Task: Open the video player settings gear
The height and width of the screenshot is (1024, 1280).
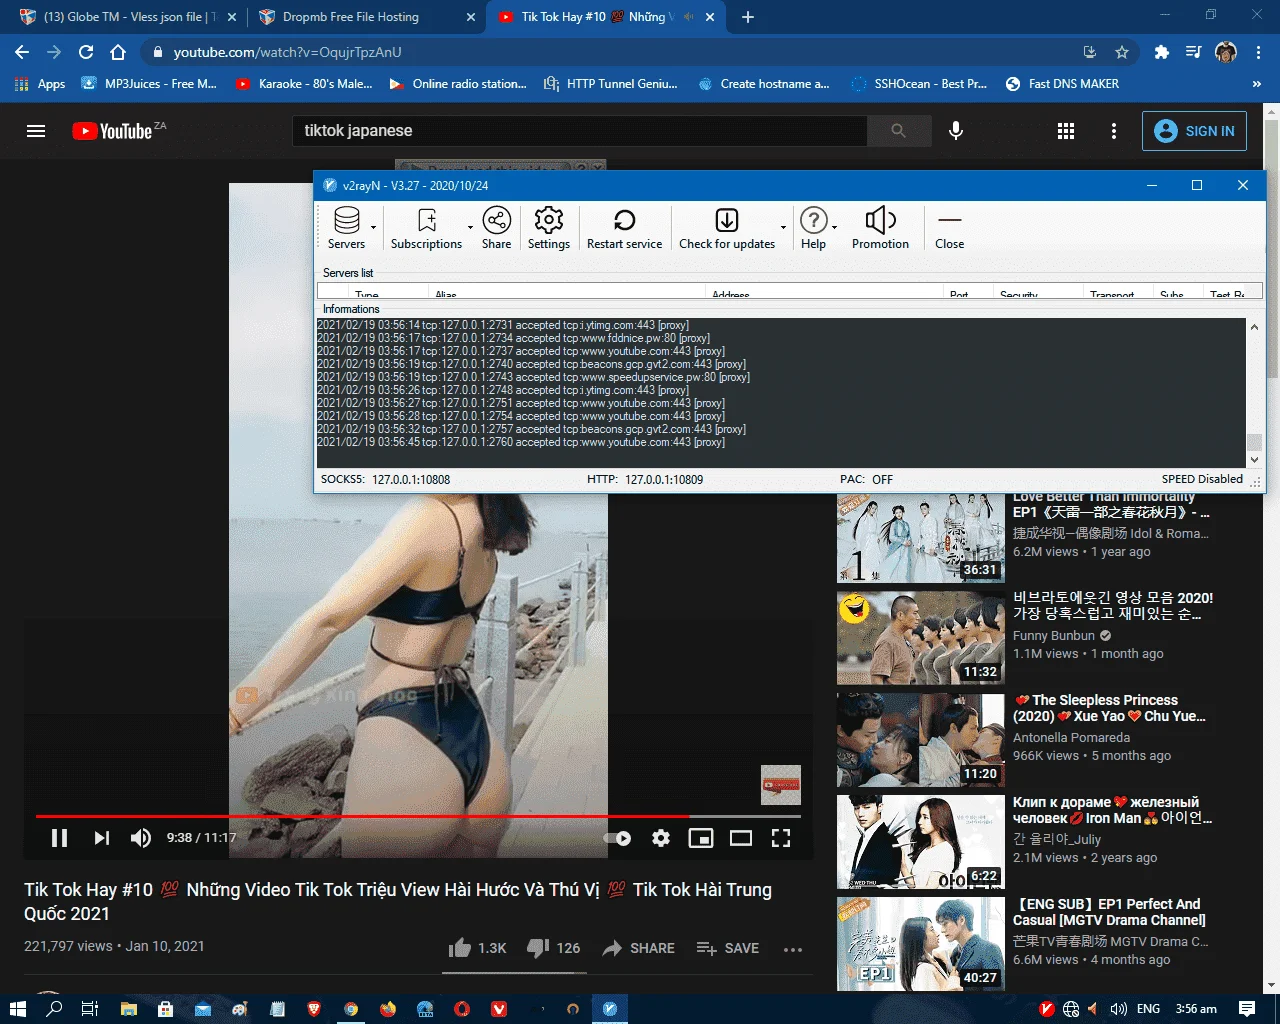Action: click(661, 838)
